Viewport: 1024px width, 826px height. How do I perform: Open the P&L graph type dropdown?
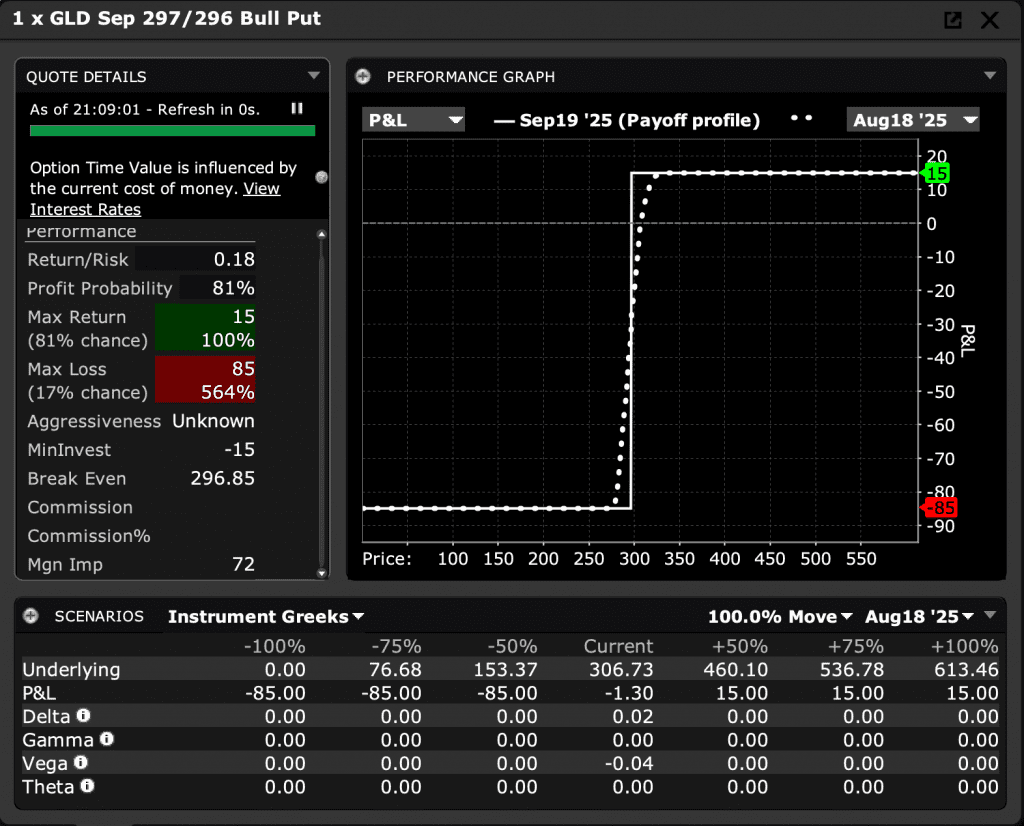coord(413,120)
